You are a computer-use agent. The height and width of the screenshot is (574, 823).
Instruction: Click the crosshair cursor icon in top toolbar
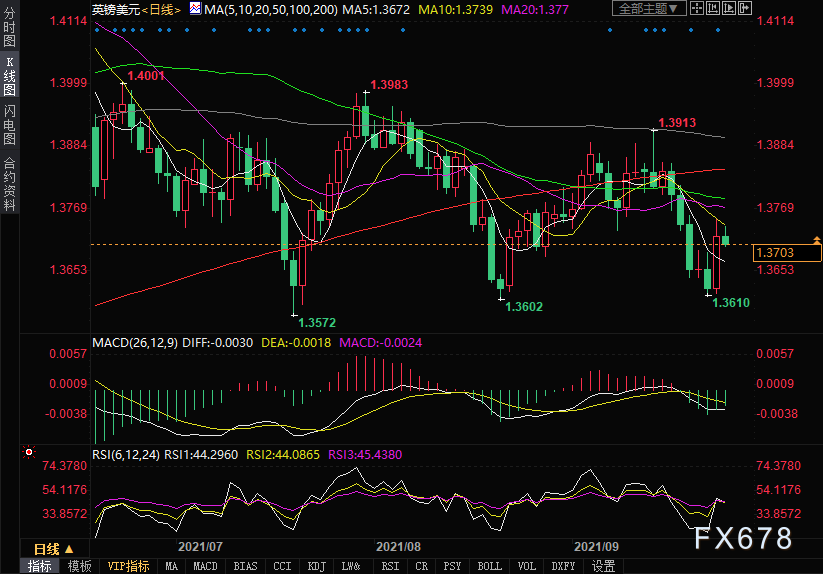697,8
